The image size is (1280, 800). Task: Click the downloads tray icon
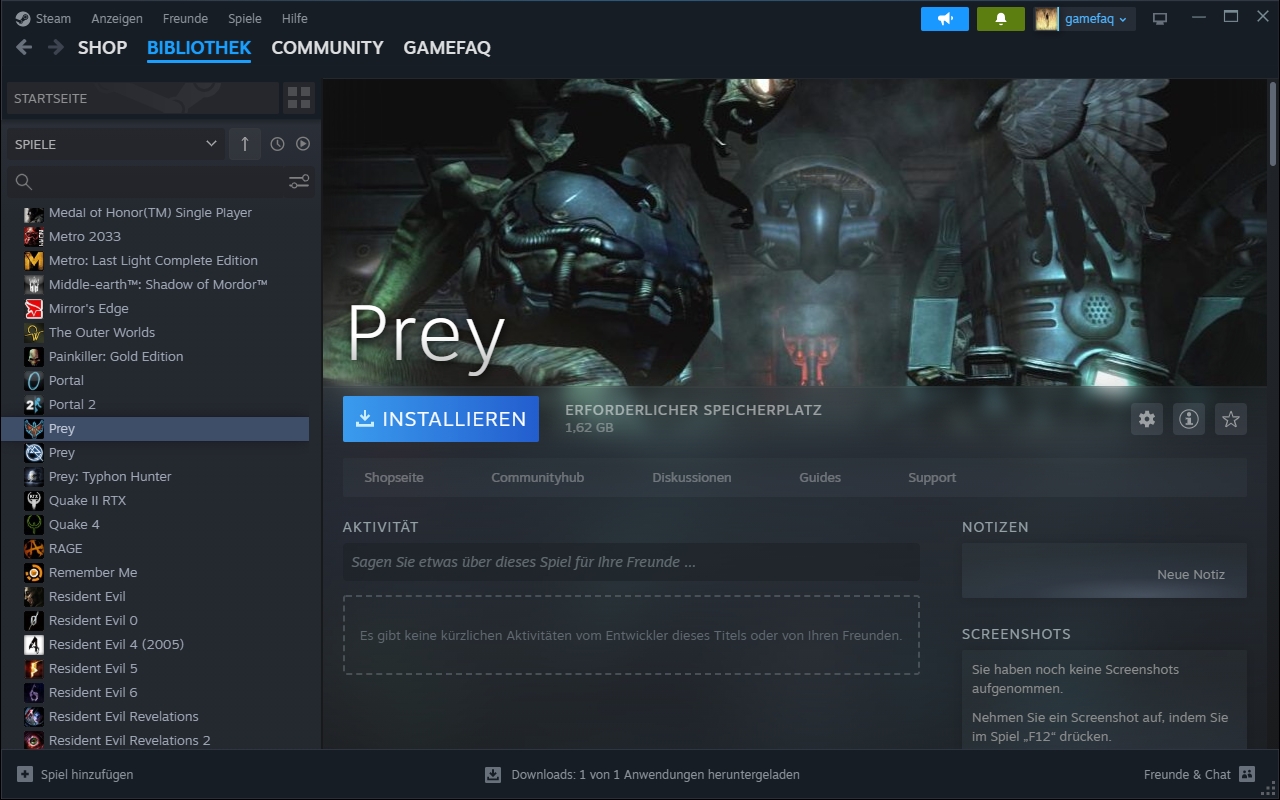(x=493, y=774)
